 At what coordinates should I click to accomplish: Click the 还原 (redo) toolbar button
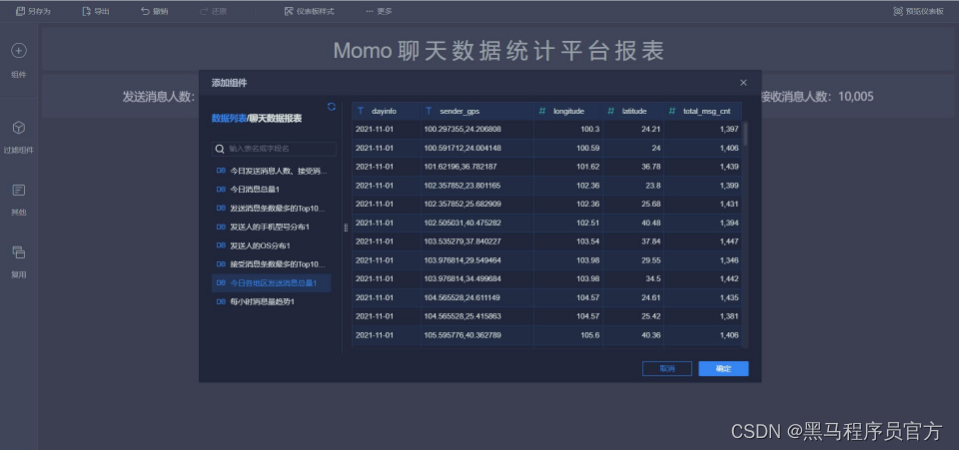[213, 11]
